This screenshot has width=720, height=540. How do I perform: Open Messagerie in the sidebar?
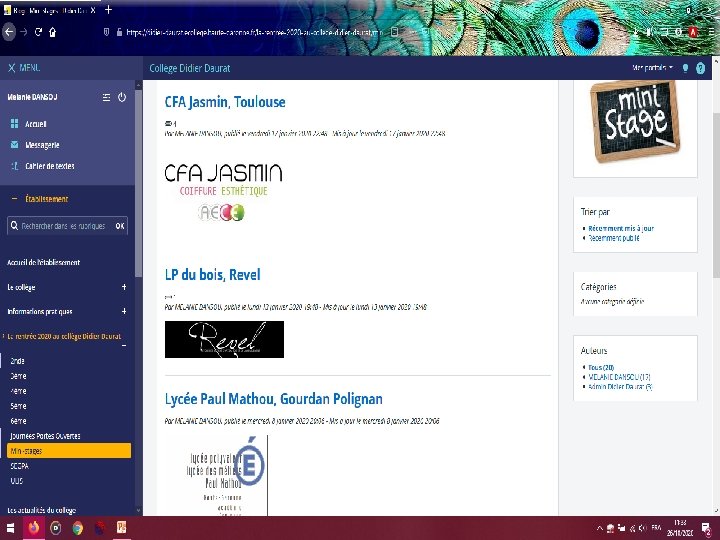click(x=42, y=145)
